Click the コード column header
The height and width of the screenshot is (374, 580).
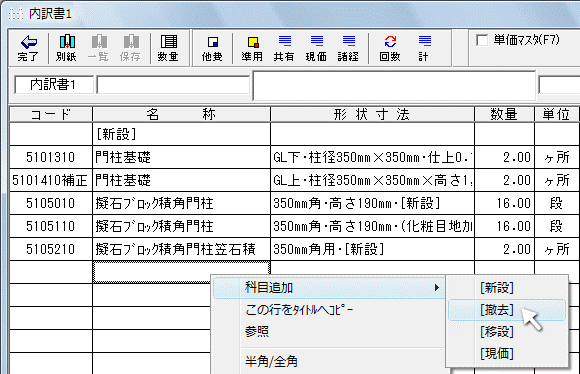(51, 115)
